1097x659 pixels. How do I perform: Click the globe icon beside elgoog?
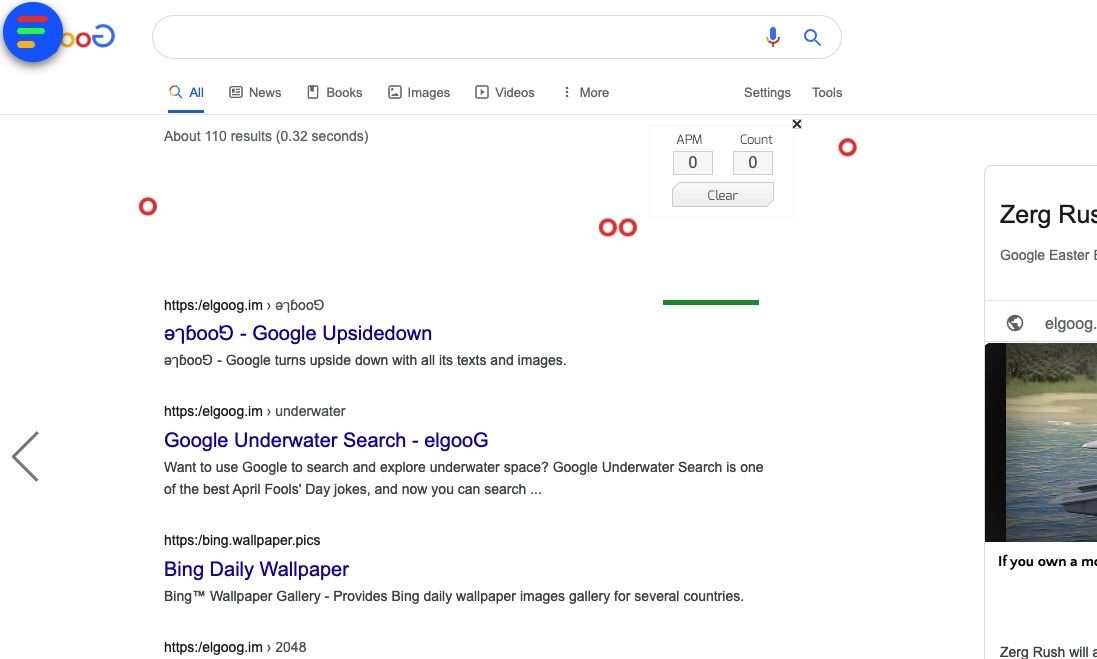[x=1014, y=323]
